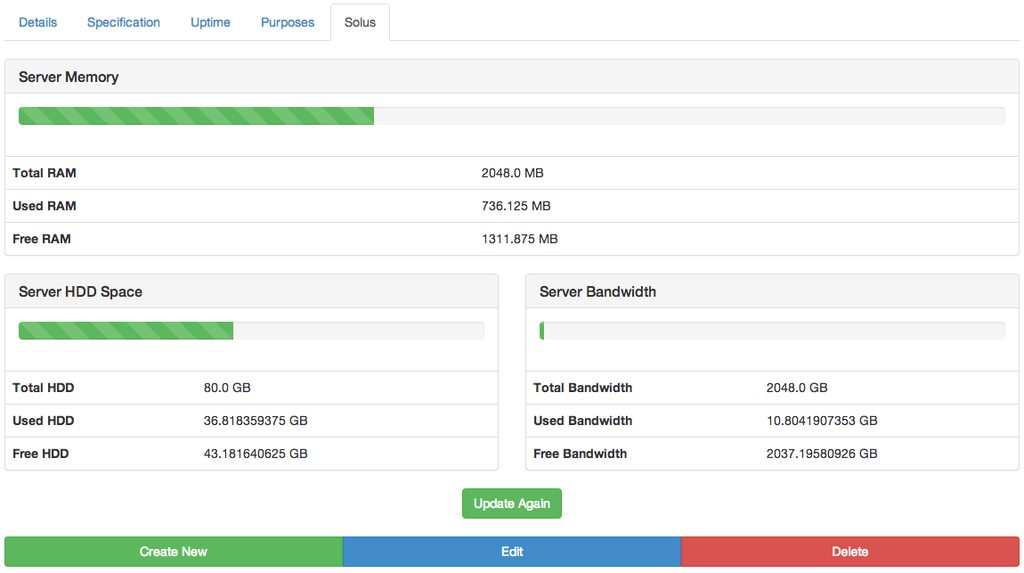Click the Server Memory panel heading
The width and height of the screenshot is (1024, 573).
(68, 77)
